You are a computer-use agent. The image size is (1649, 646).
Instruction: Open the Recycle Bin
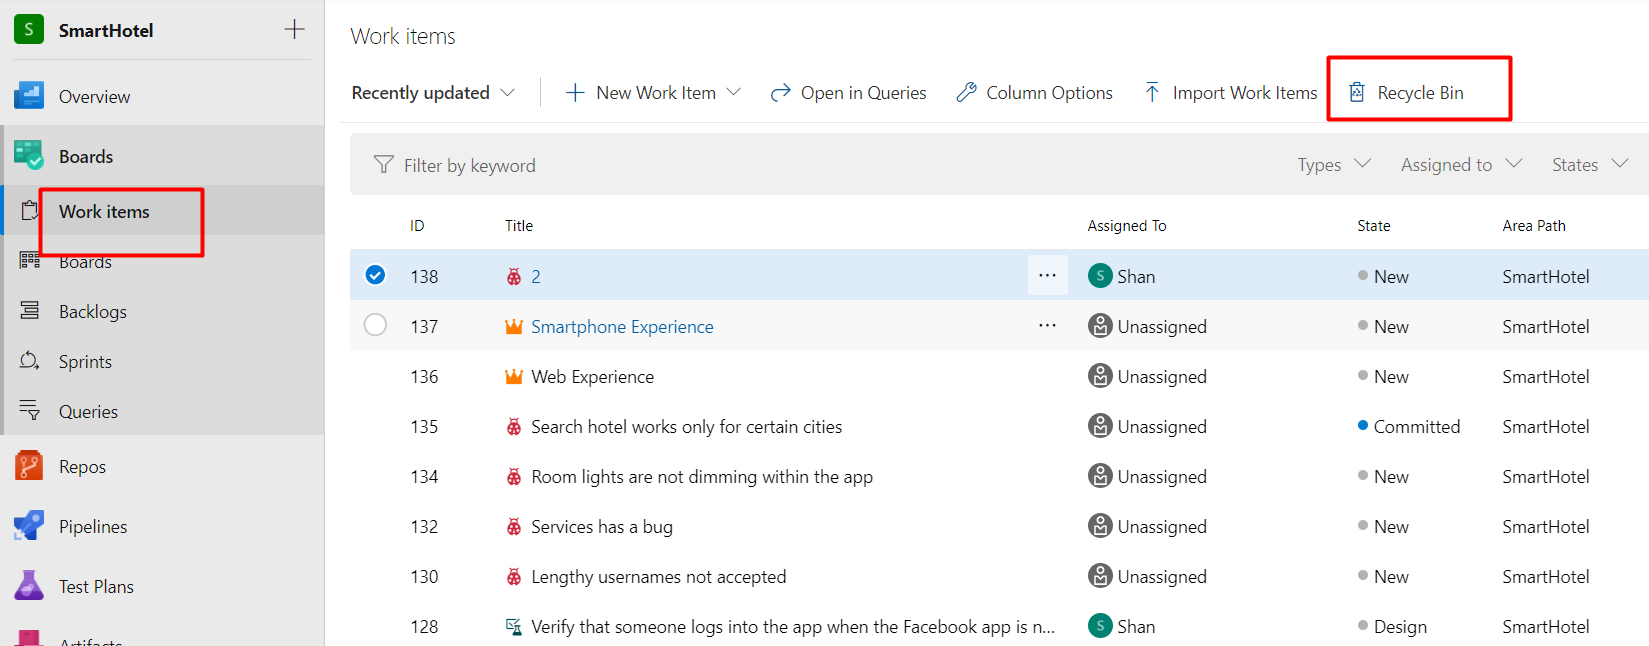[x=1406, y=93]
